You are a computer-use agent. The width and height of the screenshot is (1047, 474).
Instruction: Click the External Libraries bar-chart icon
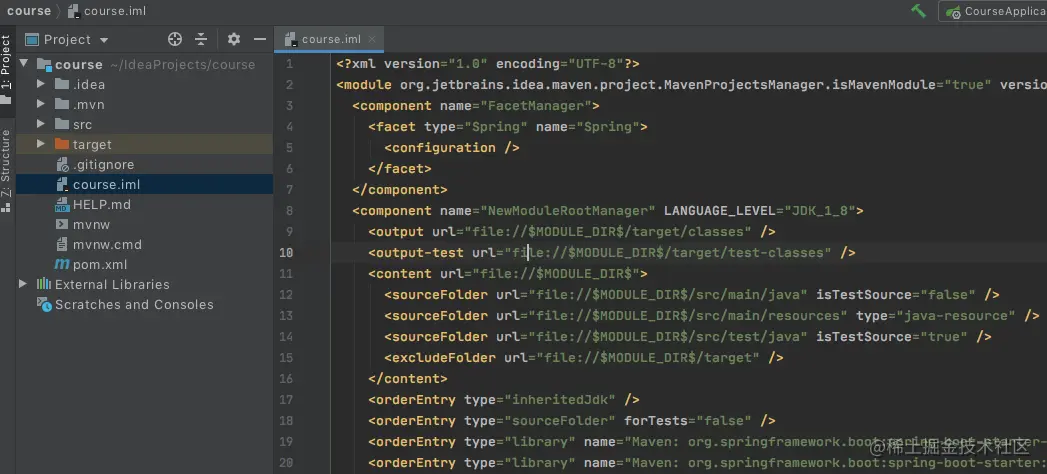point(43,284)
